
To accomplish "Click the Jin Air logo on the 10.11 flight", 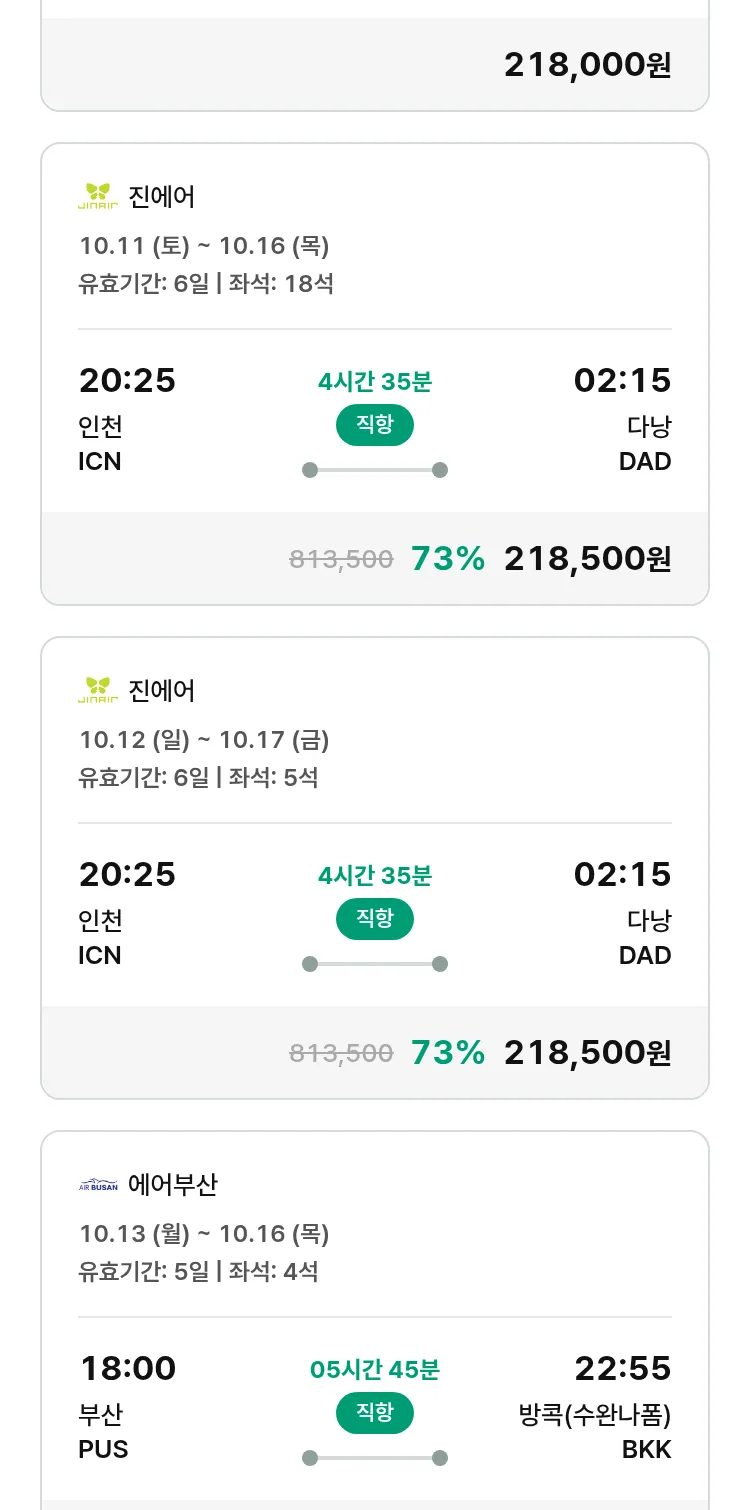I will [98, 195].
